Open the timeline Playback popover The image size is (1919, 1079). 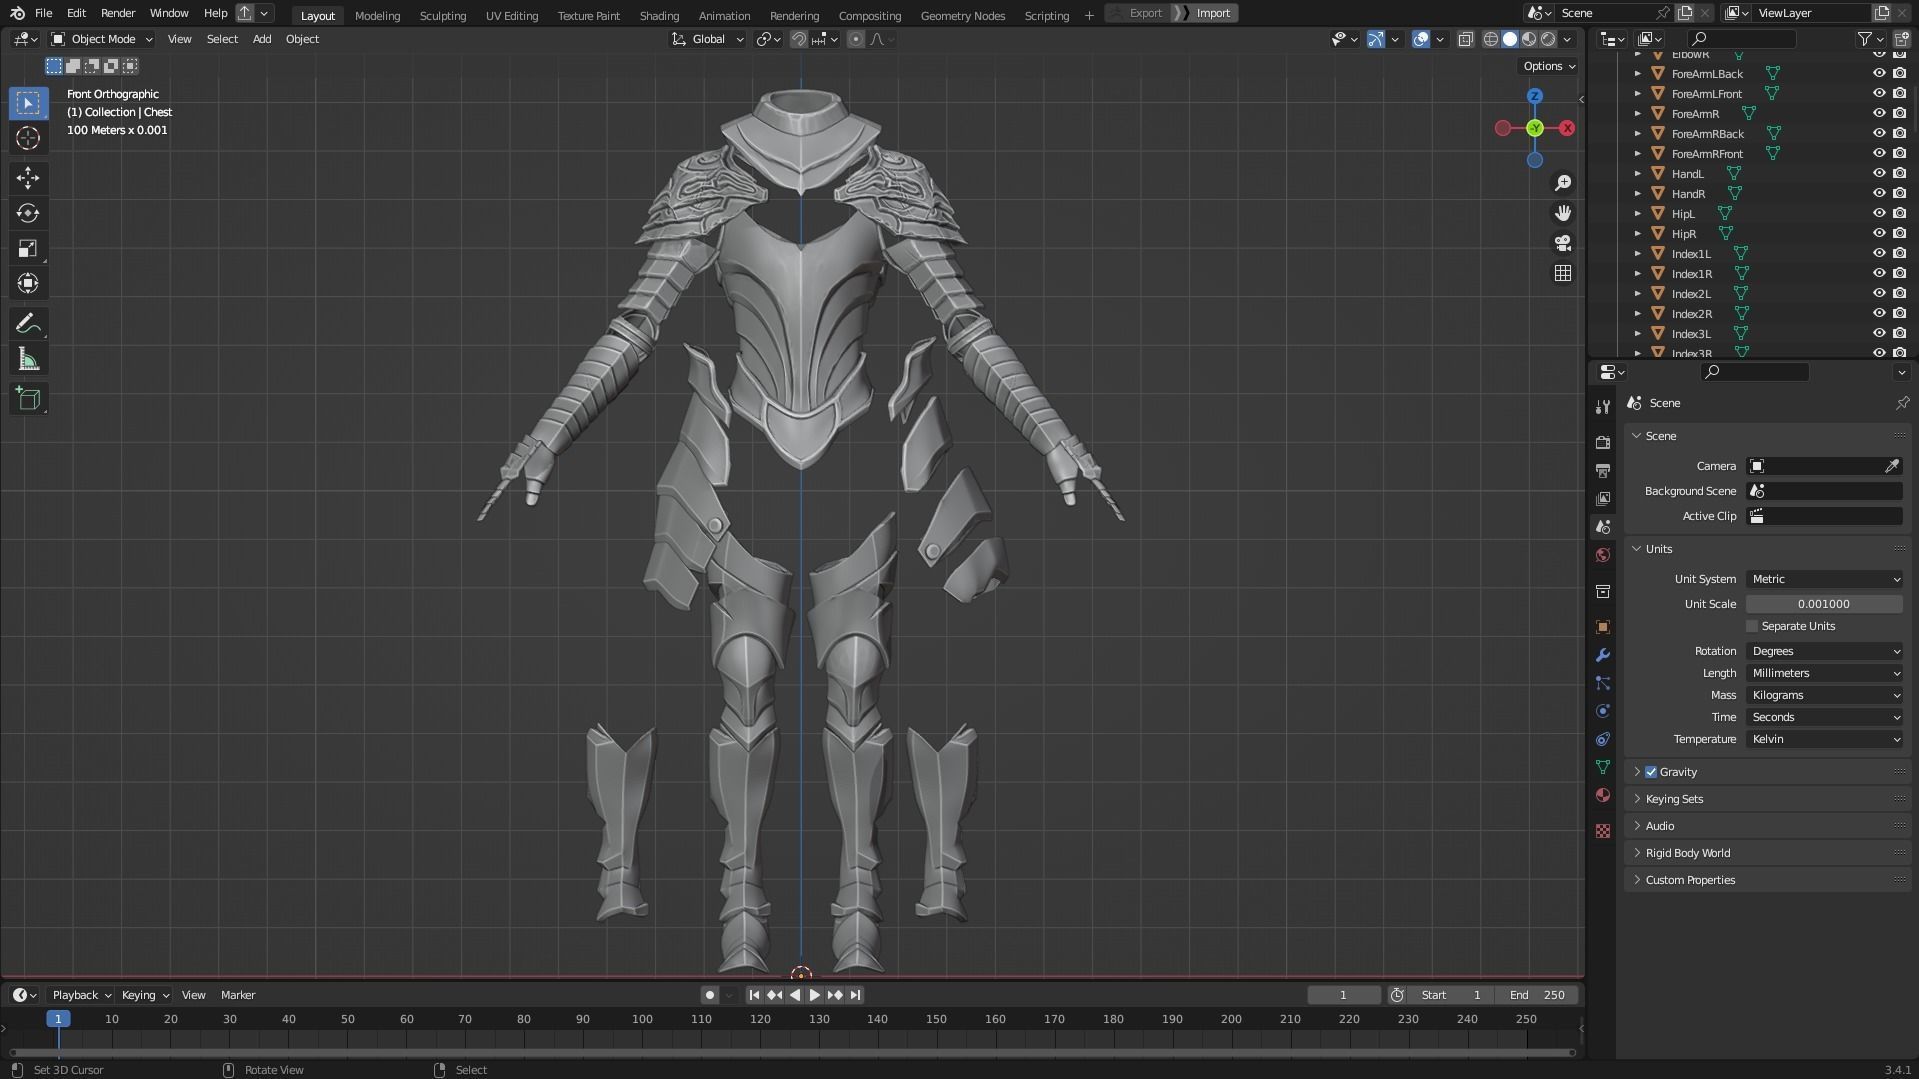(x=80, y=995)
